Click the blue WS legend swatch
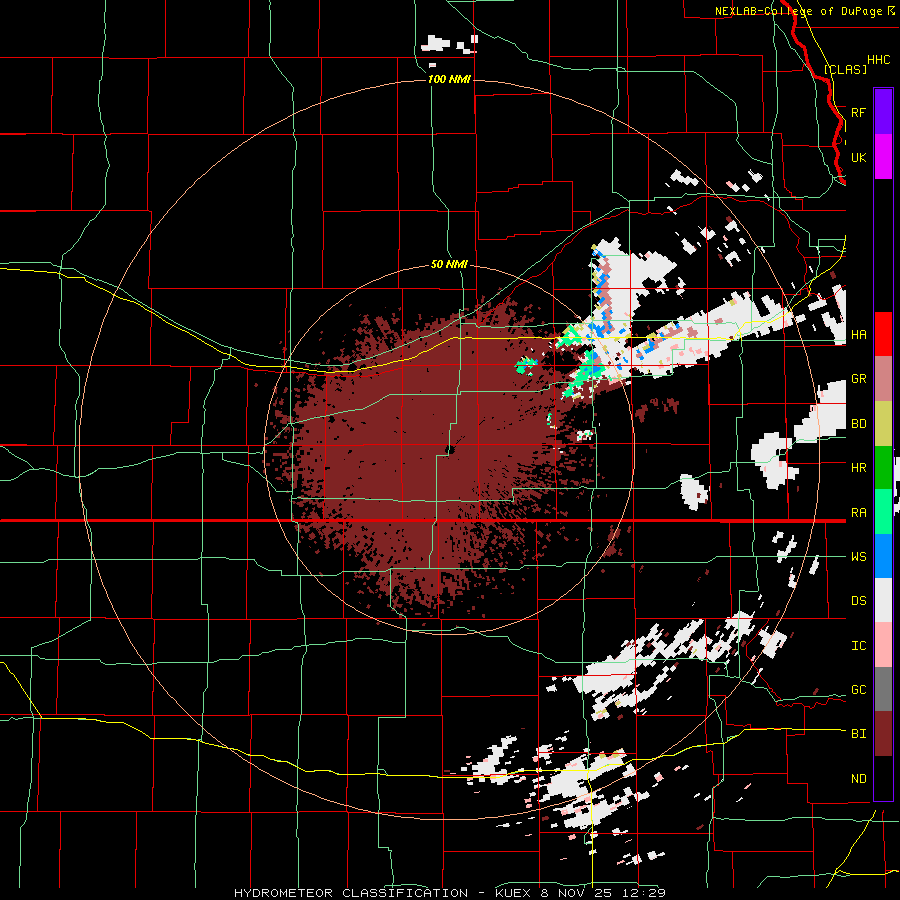This screenshot has width=900, height=900. click(883, 556)
